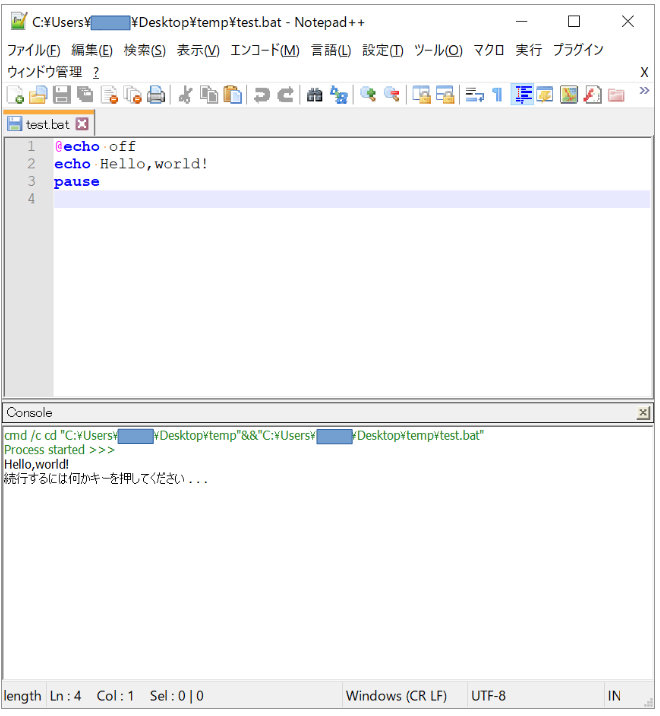Close the test.bat tab with its red X
This screenshot has height=716, width=660.
(x=82, y=124)
